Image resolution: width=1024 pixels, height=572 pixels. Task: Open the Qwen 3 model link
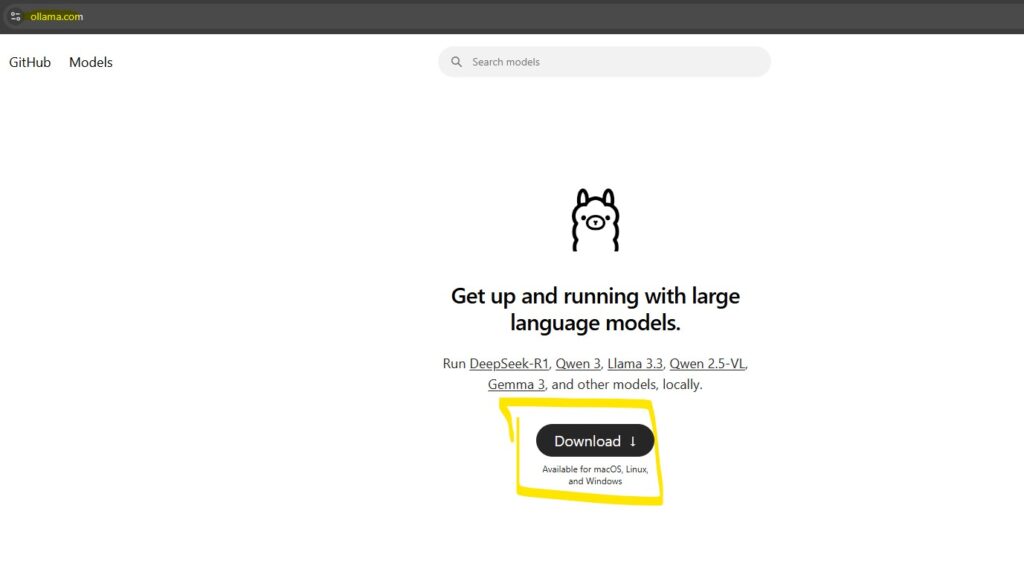(578, 364)
